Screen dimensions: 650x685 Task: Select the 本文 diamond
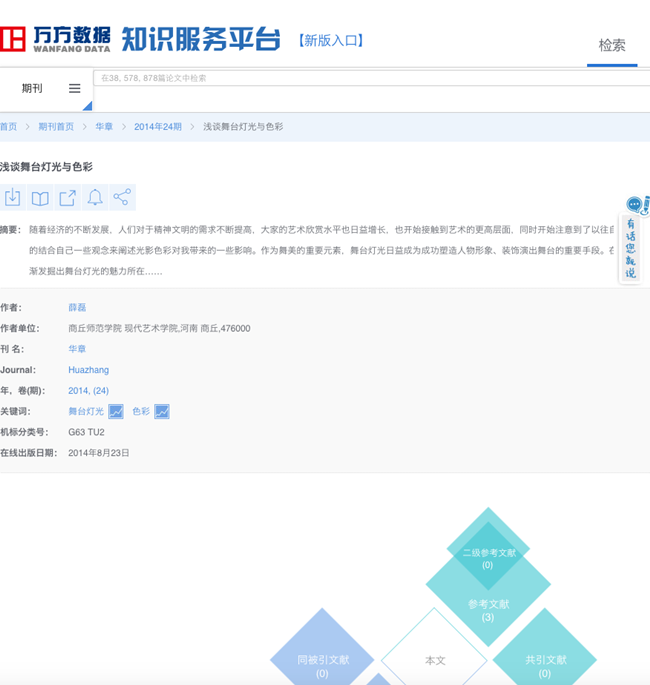pyautogui.click(x=435, y=660)
